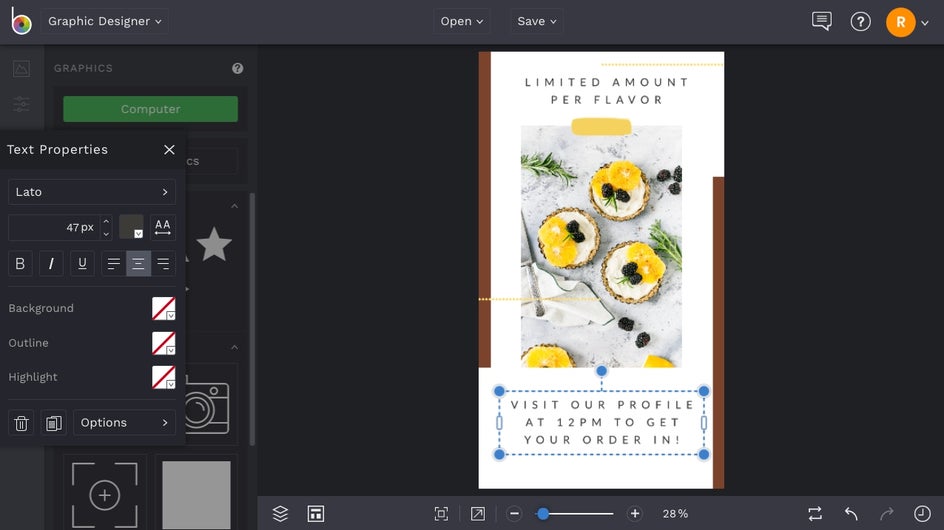Click the orange R profile avatar

901,22
